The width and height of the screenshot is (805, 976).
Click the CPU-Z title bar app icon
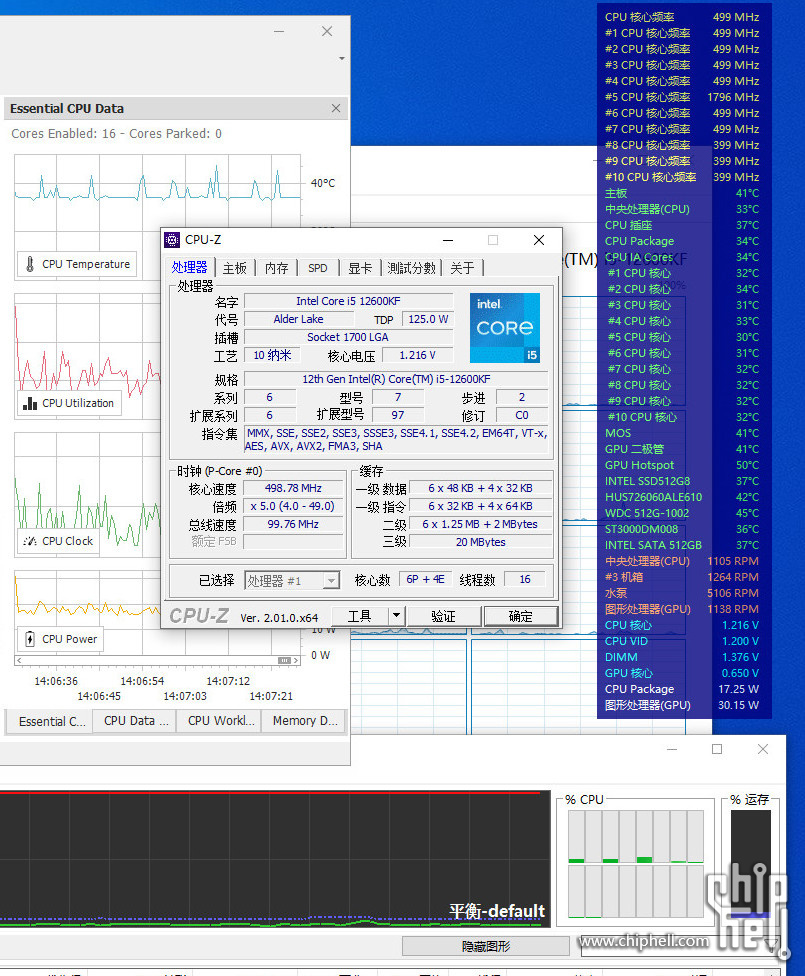172,240
